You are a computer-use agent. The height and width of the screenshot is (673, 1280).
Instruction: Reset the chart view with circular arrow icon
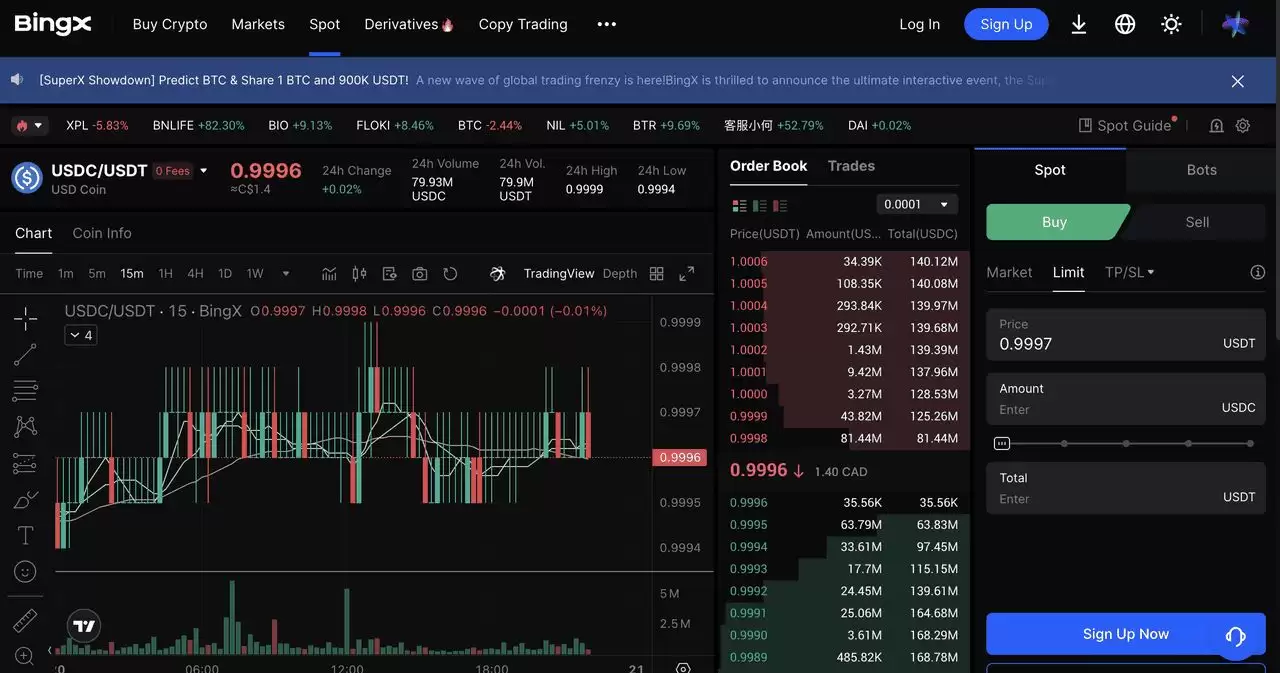tap(450, 272)
